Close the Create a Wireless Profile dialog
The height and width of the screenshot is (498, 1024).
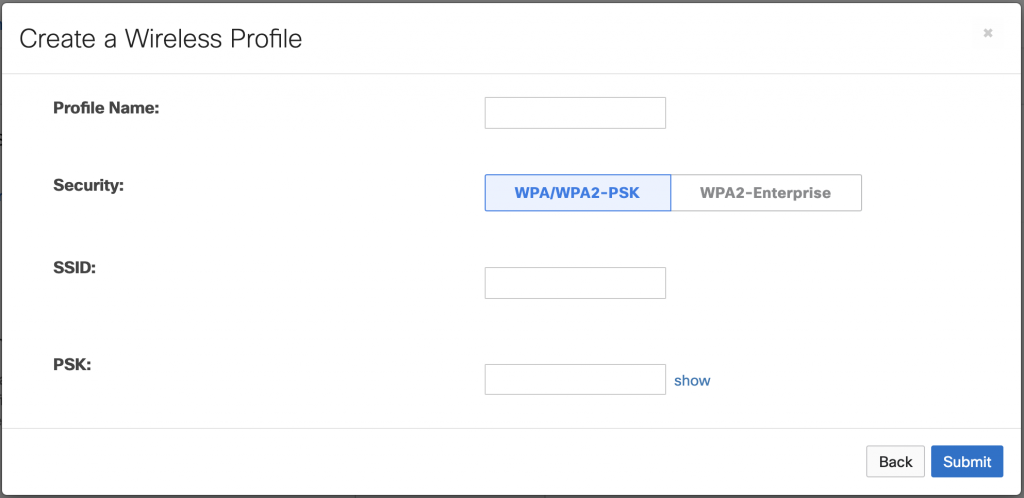click(x=987, y=33)
